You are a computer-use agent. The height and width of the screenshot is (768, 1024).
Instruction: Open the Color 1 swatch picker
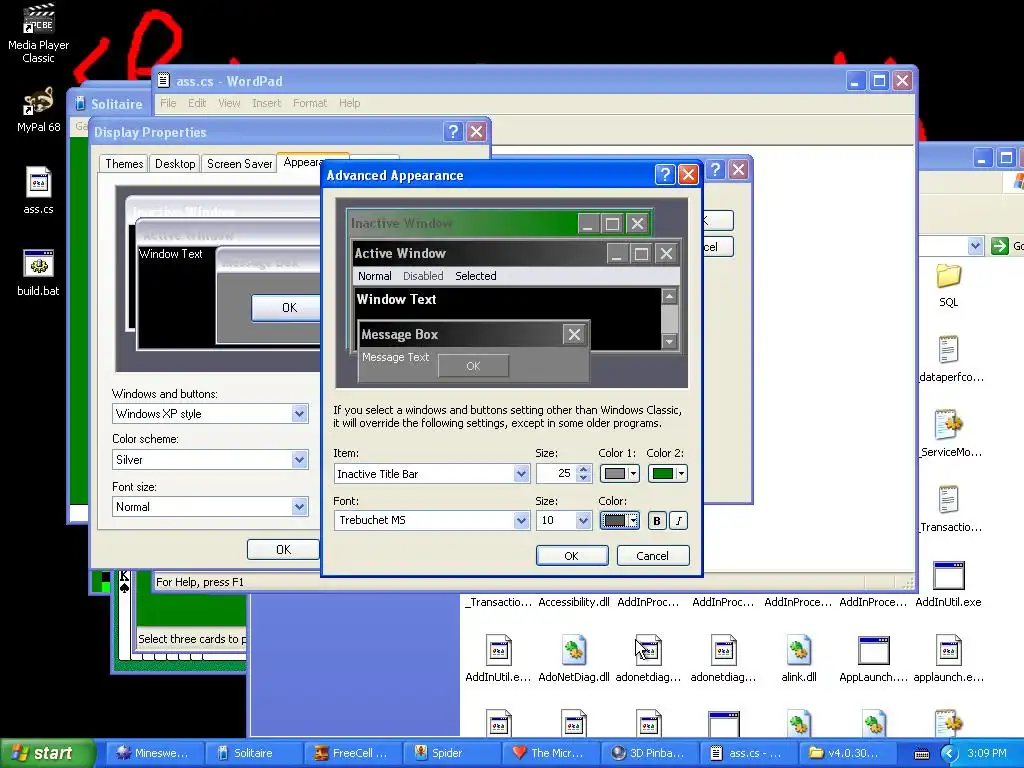[619, 473]
